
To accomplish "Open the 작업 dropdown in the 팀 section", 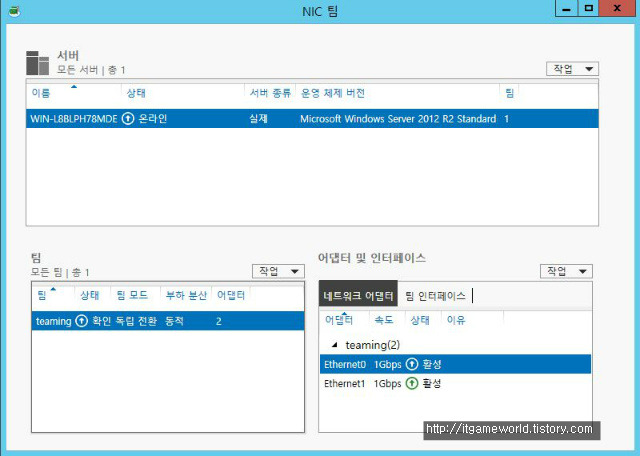I will pyautogui.click(x=278, y=271).
